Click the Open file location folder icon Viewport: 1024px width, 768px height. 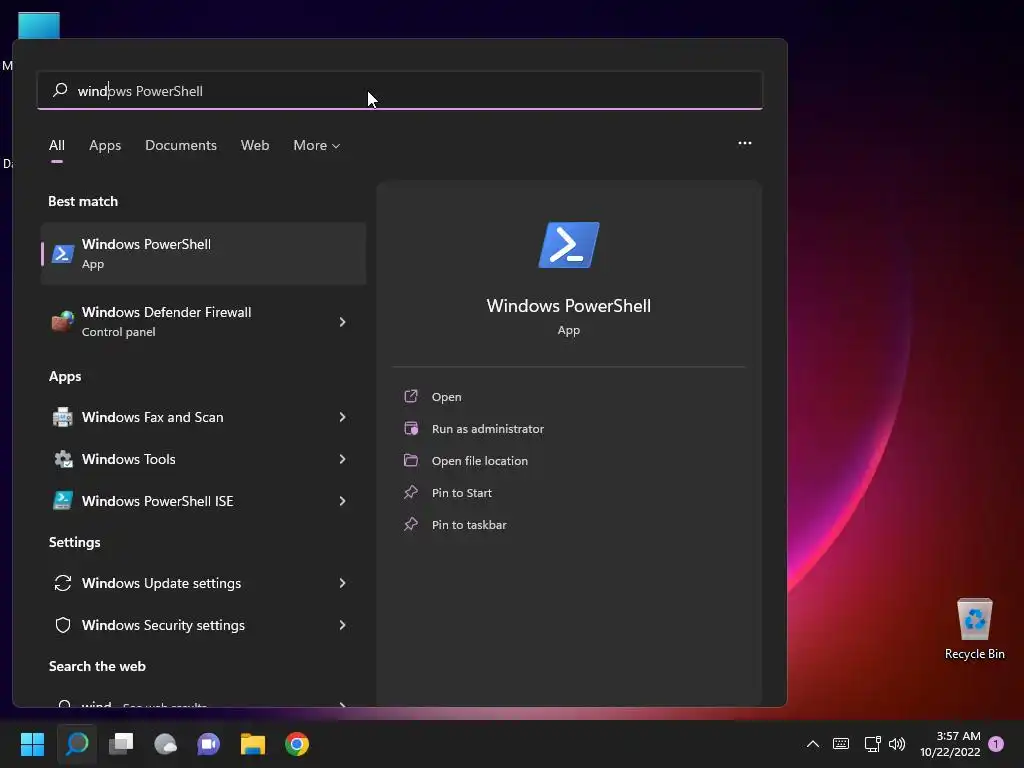point(411,460)
